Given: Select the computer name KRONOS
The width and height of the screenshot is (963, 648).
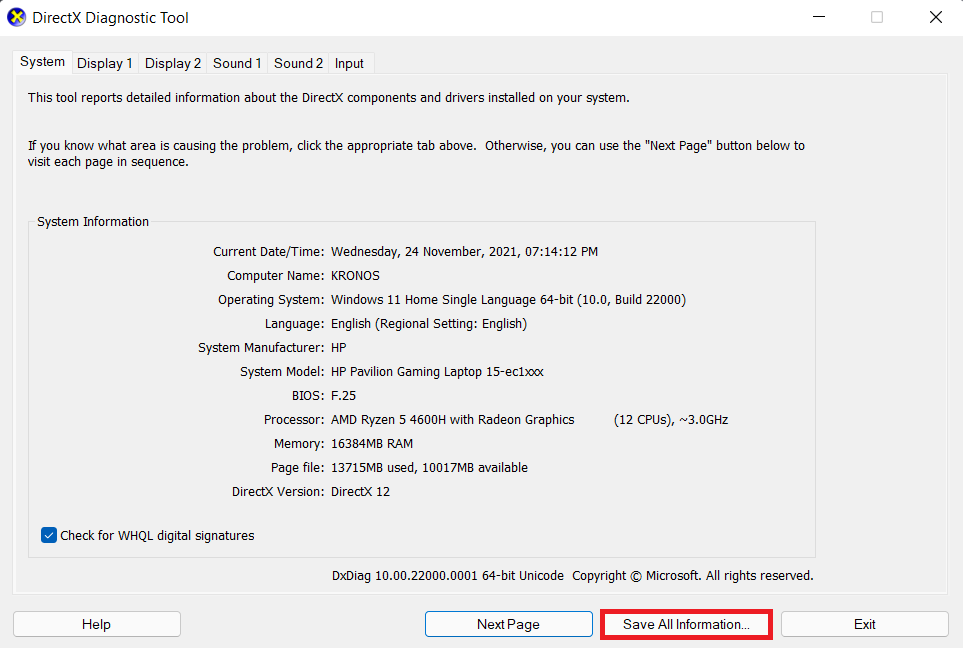Looking at the screenshot, I should 355,276.
